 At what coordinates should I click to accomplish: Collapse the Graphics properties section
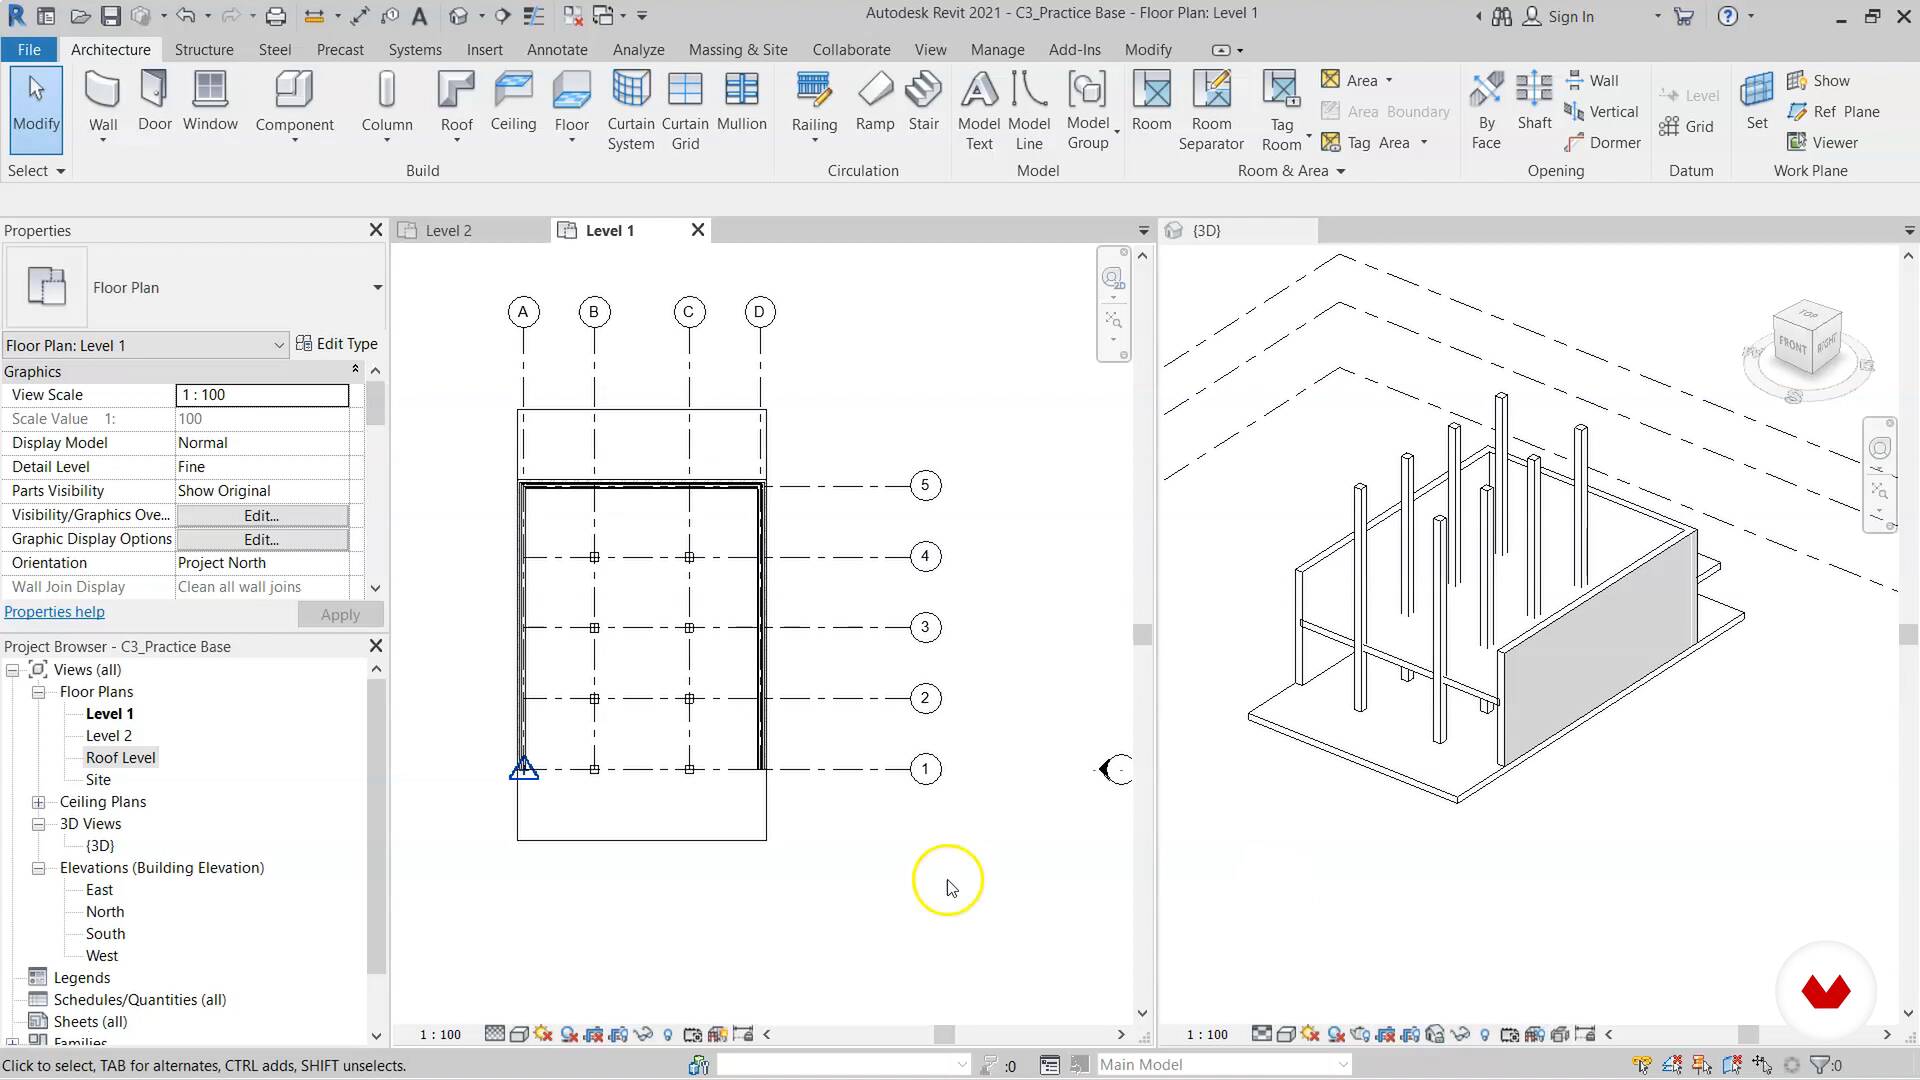[x=355, y=370]
